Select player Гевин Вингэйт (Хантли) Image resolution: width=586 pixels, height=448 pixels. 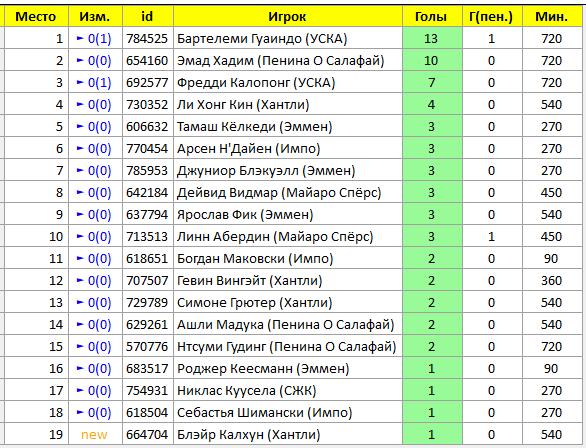tap(250, 281)
